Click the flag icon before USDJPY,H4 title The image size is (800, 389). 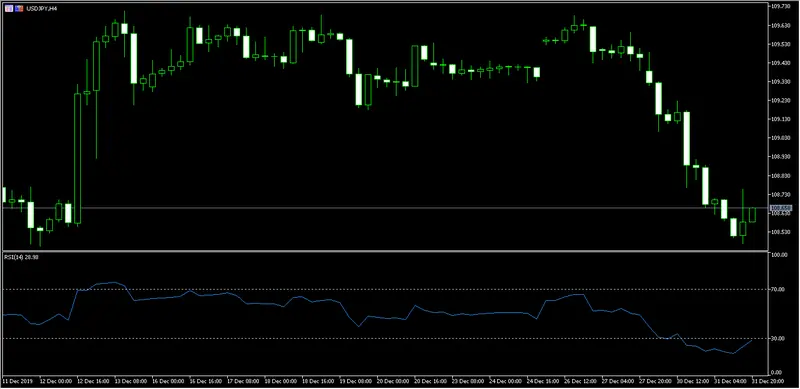point(19,8)
